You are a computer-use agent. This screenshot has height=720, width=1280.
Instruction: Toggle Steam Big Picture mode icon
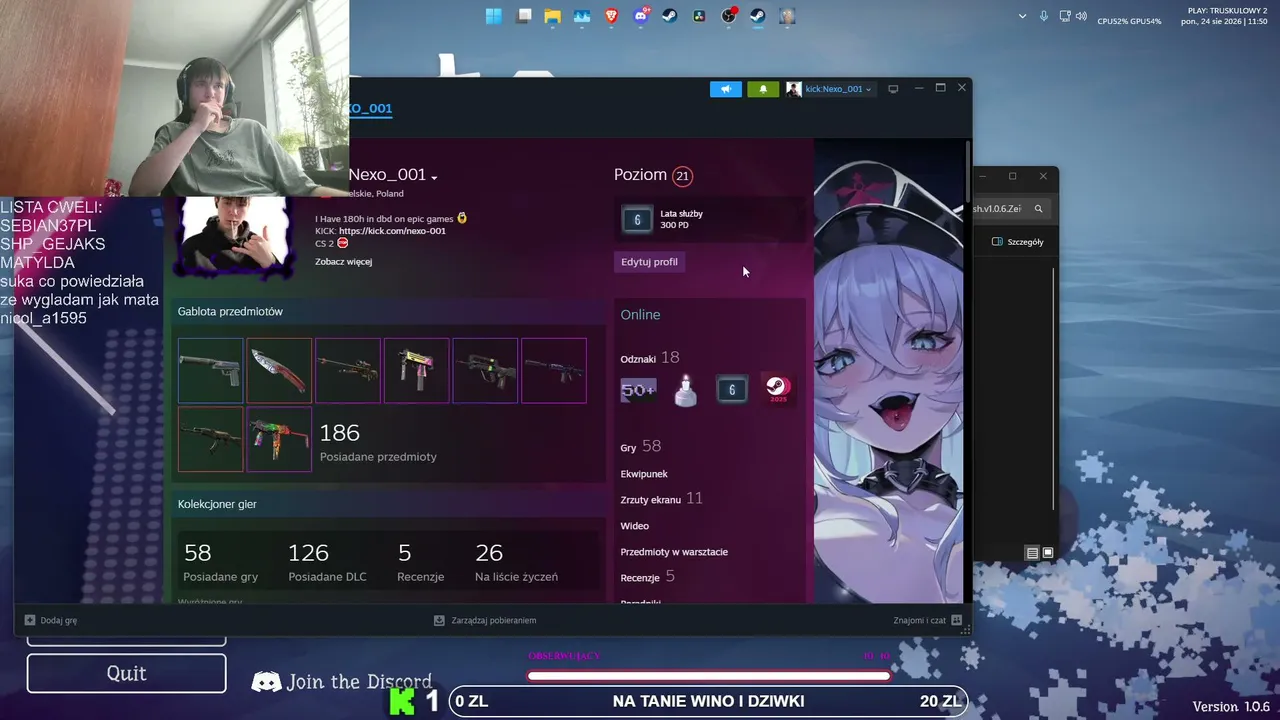click(x=893, y=89)
